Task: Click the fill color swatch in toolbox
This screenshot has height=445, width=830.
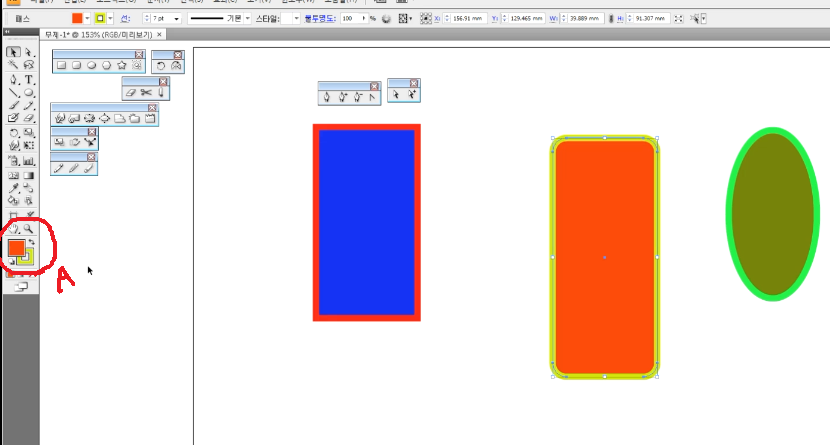Action: (16, 248)
